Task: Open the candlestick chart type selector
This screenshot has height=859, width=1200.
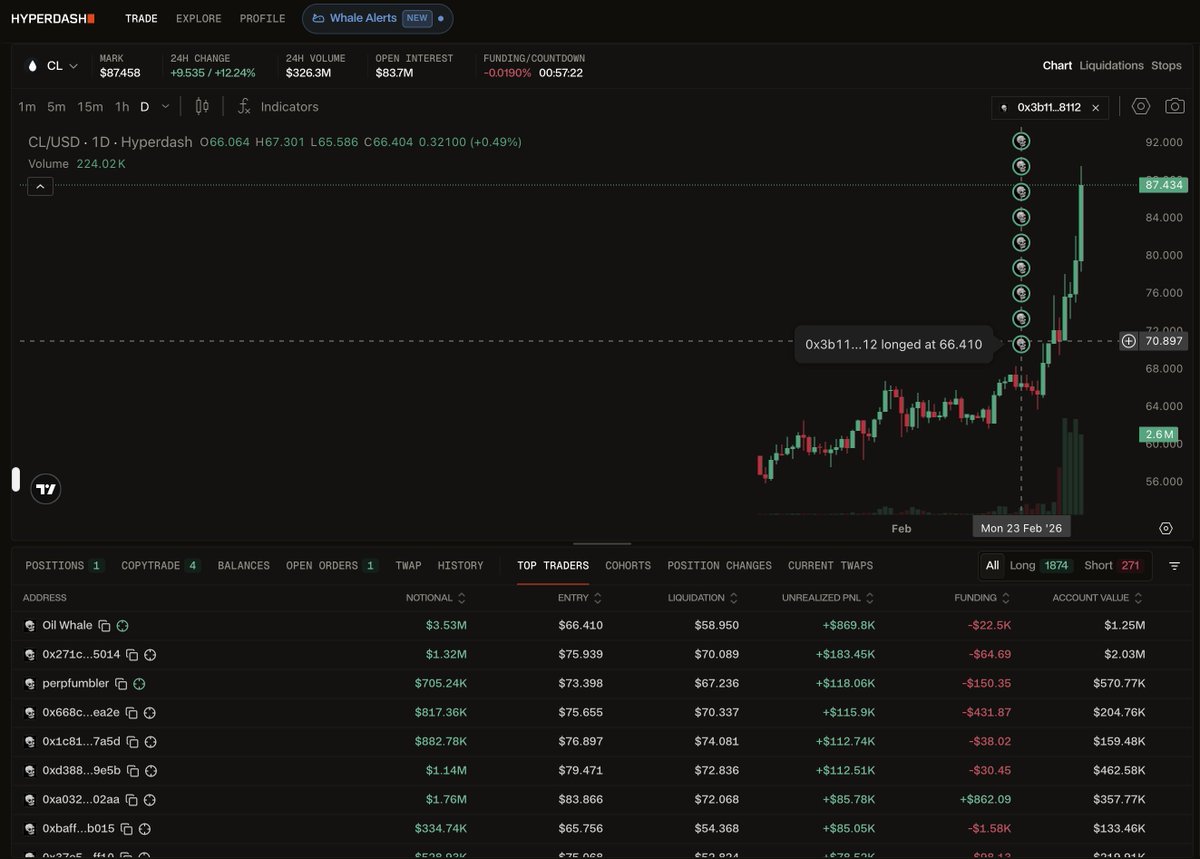Action: coord(202,106)
